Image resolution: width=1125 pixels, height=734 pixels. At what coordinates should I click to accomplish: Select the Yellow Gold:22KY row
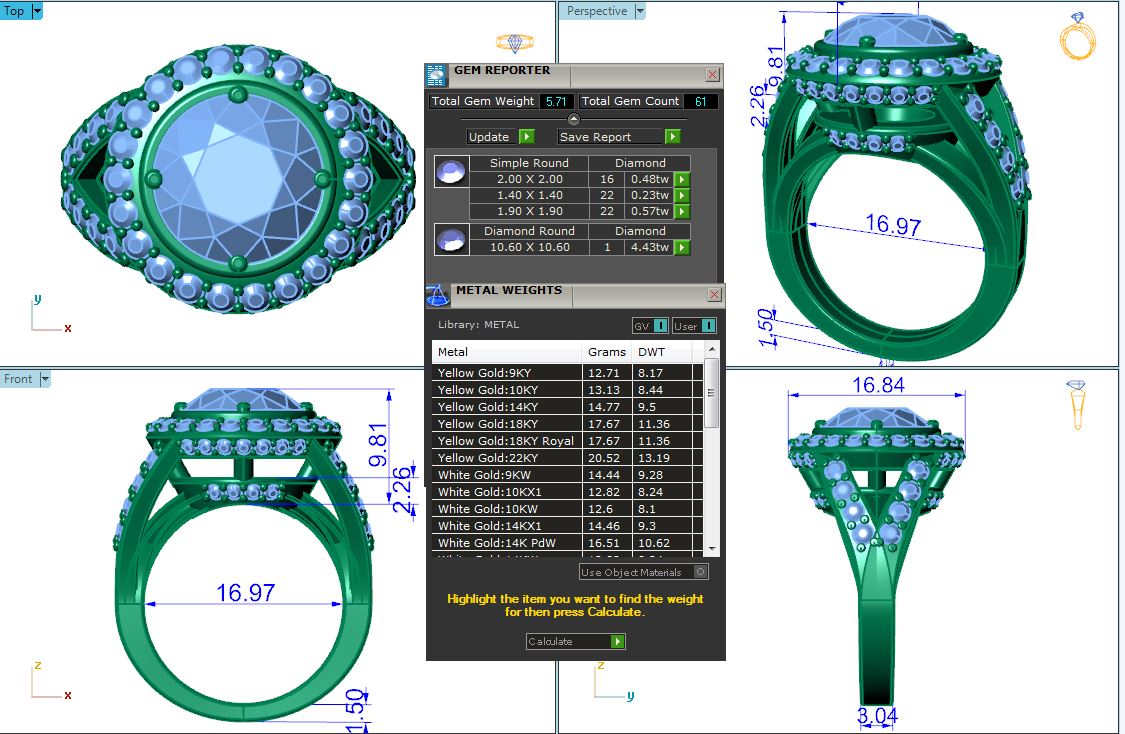click(568, 458)
